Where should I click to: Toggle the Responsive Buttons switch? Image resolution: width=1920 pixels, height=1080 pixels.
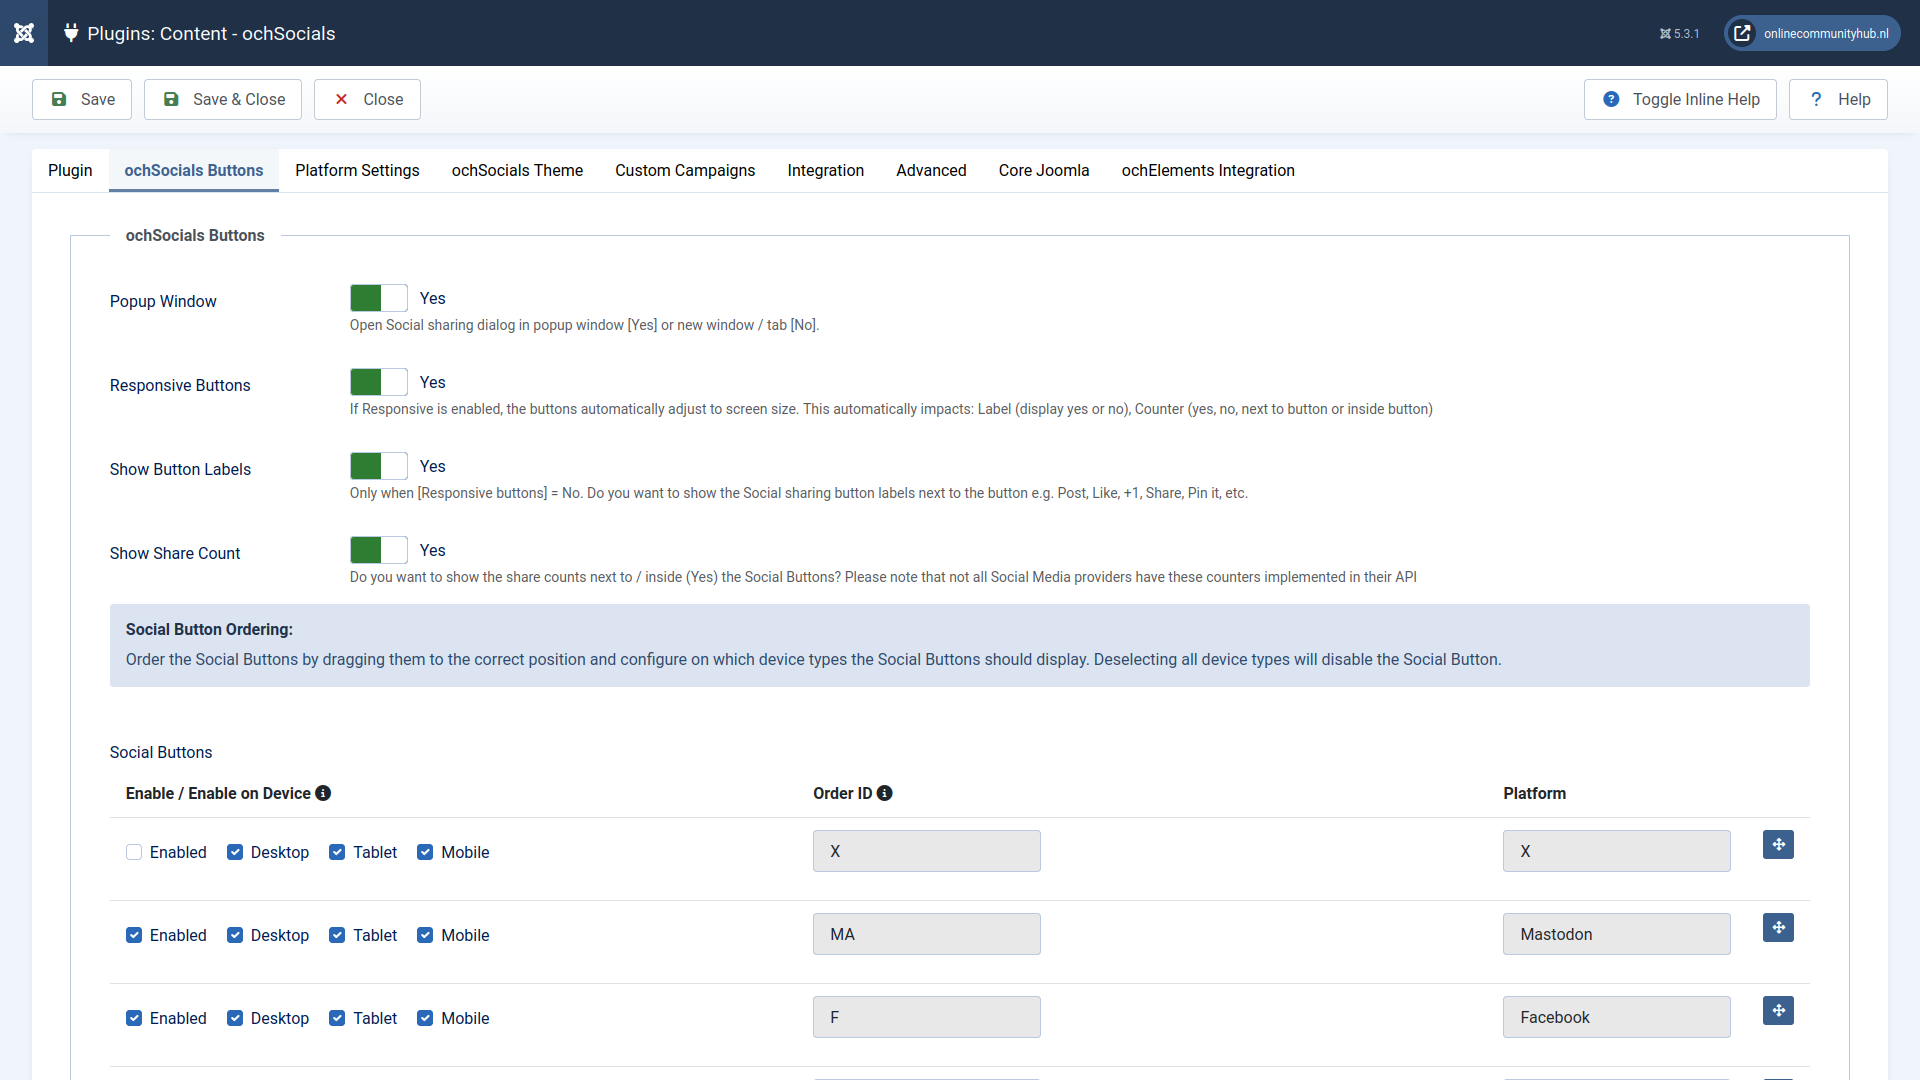[x=379, y=382]
